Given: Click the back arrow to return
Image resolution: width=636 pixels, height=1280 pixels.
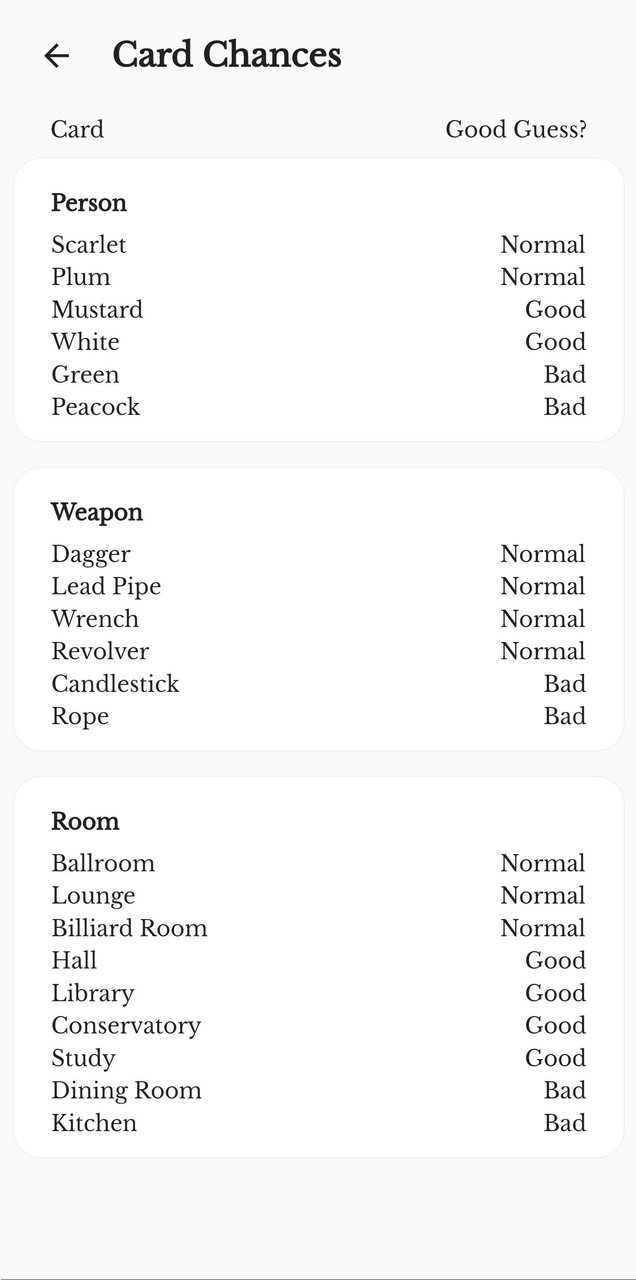Looking at the screenshot, I should coord(56,56).
